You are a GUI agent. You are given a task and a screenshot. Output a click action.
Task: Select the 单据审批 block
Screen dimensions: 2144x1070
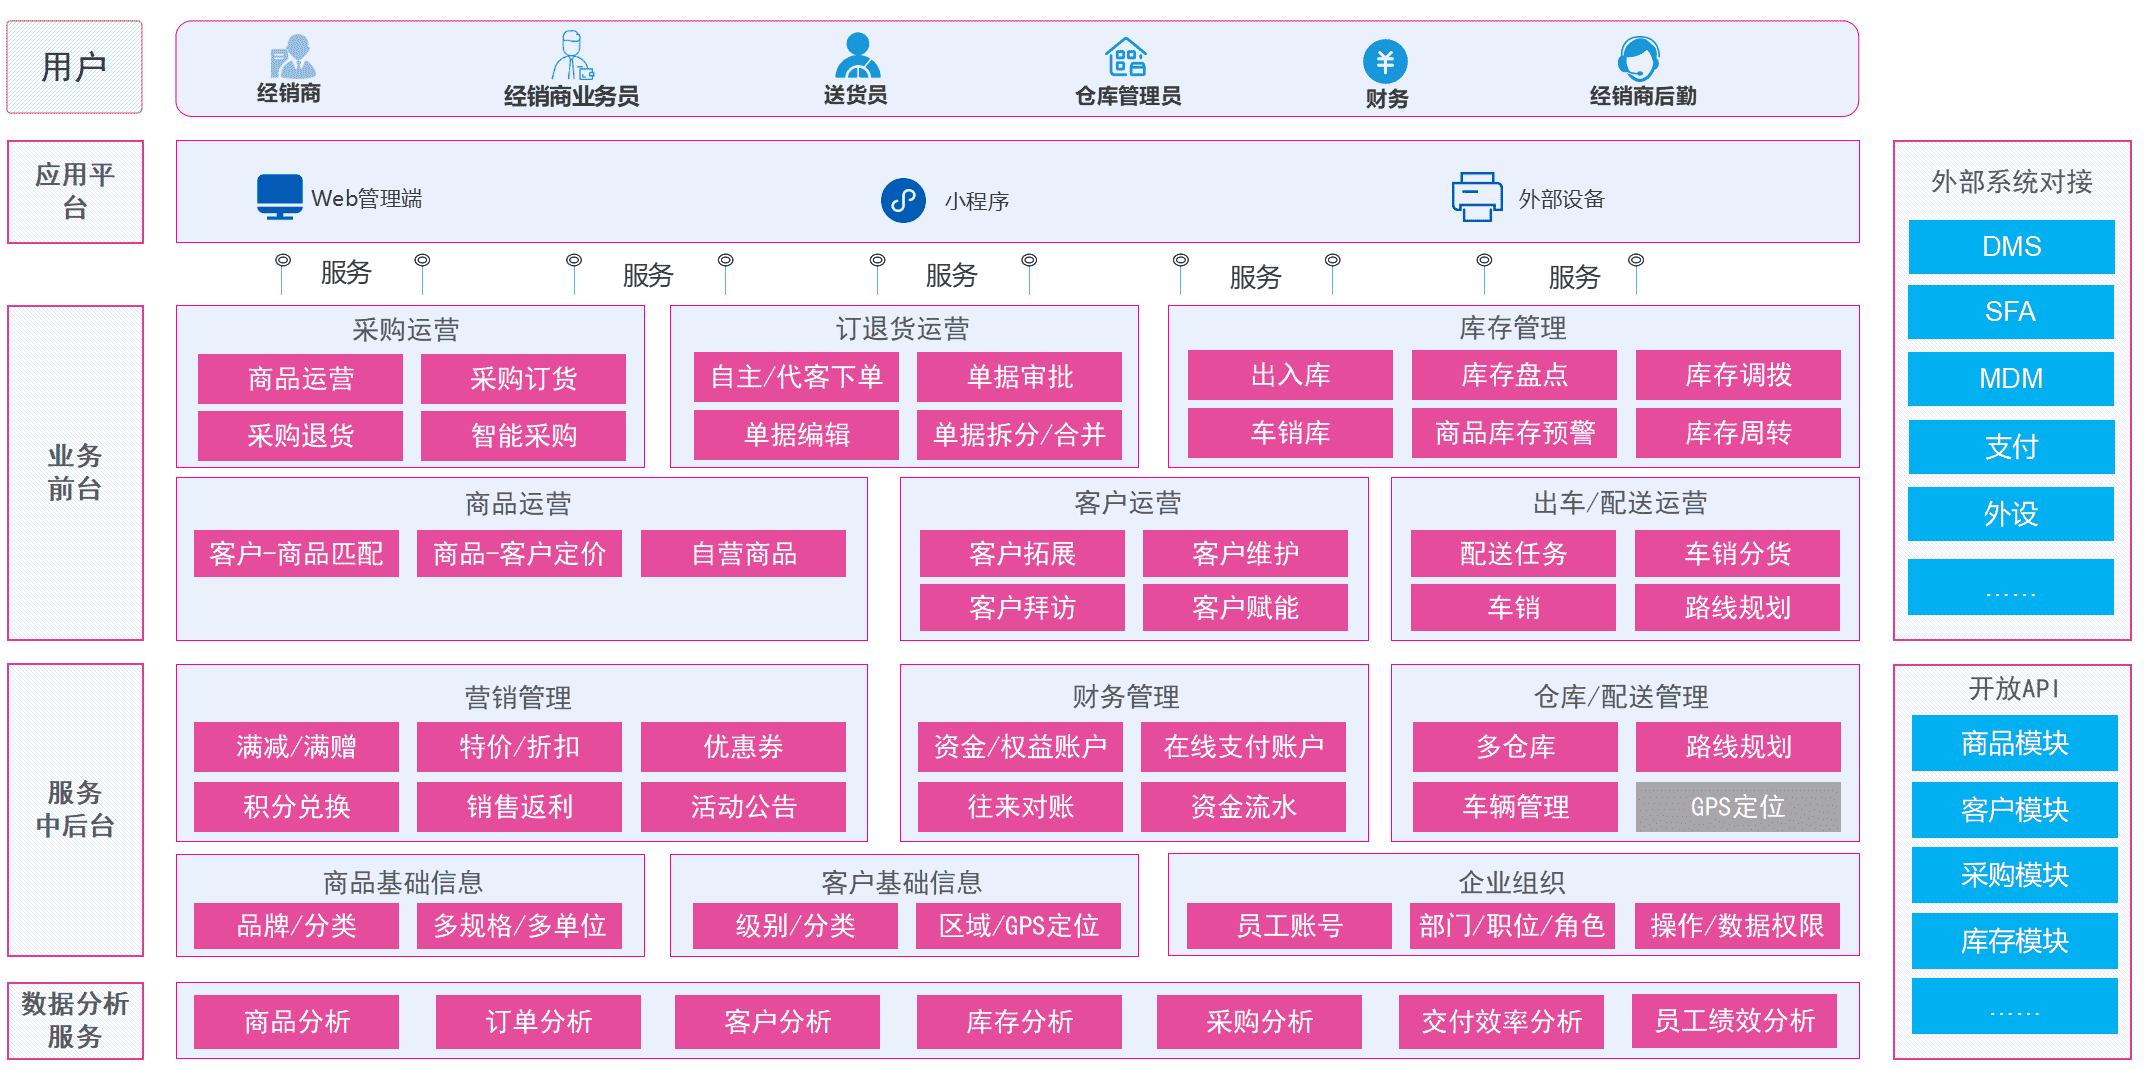coord(1019,377)
